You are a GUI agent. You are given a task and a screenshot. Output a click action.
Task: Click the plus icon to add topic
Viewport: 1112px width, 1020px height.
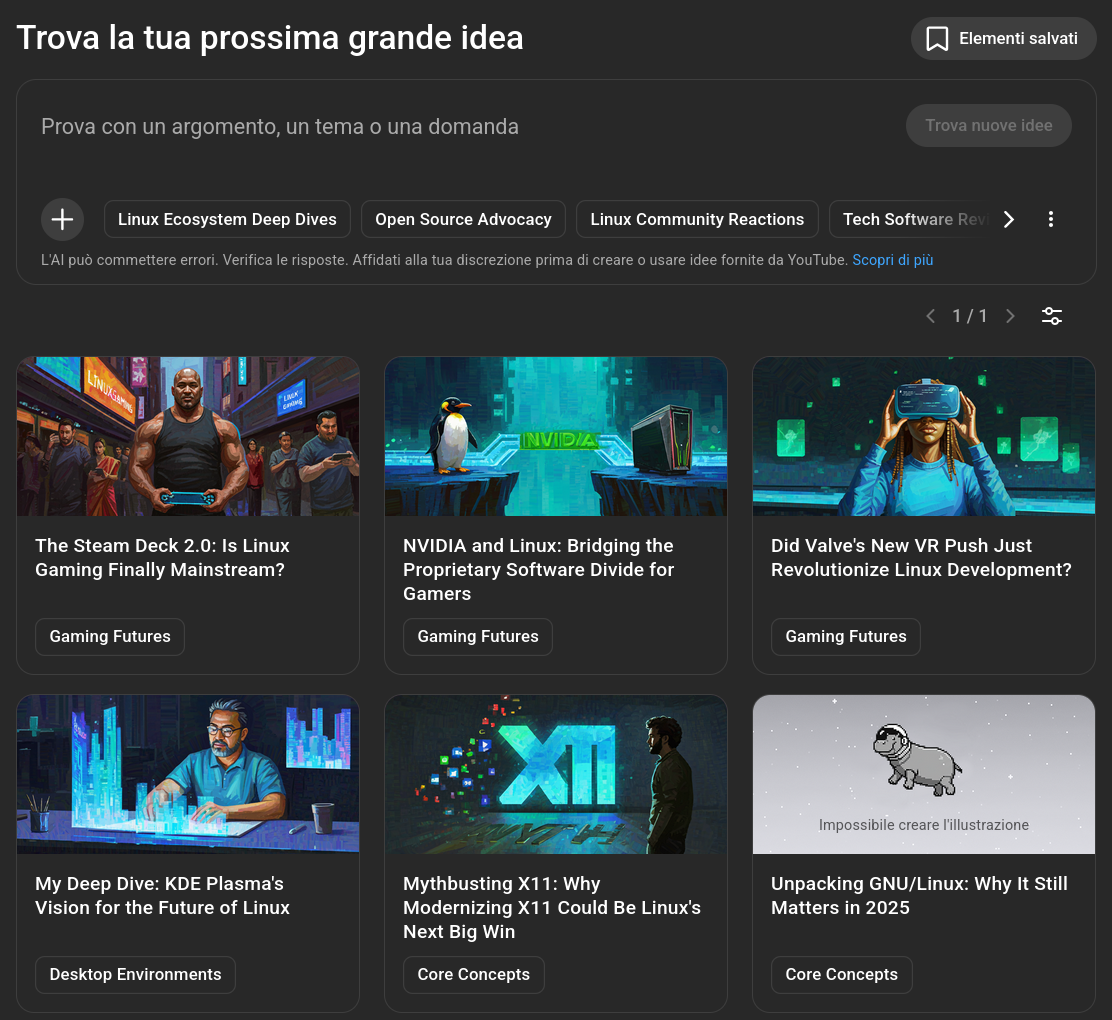[x=62, y=219]
